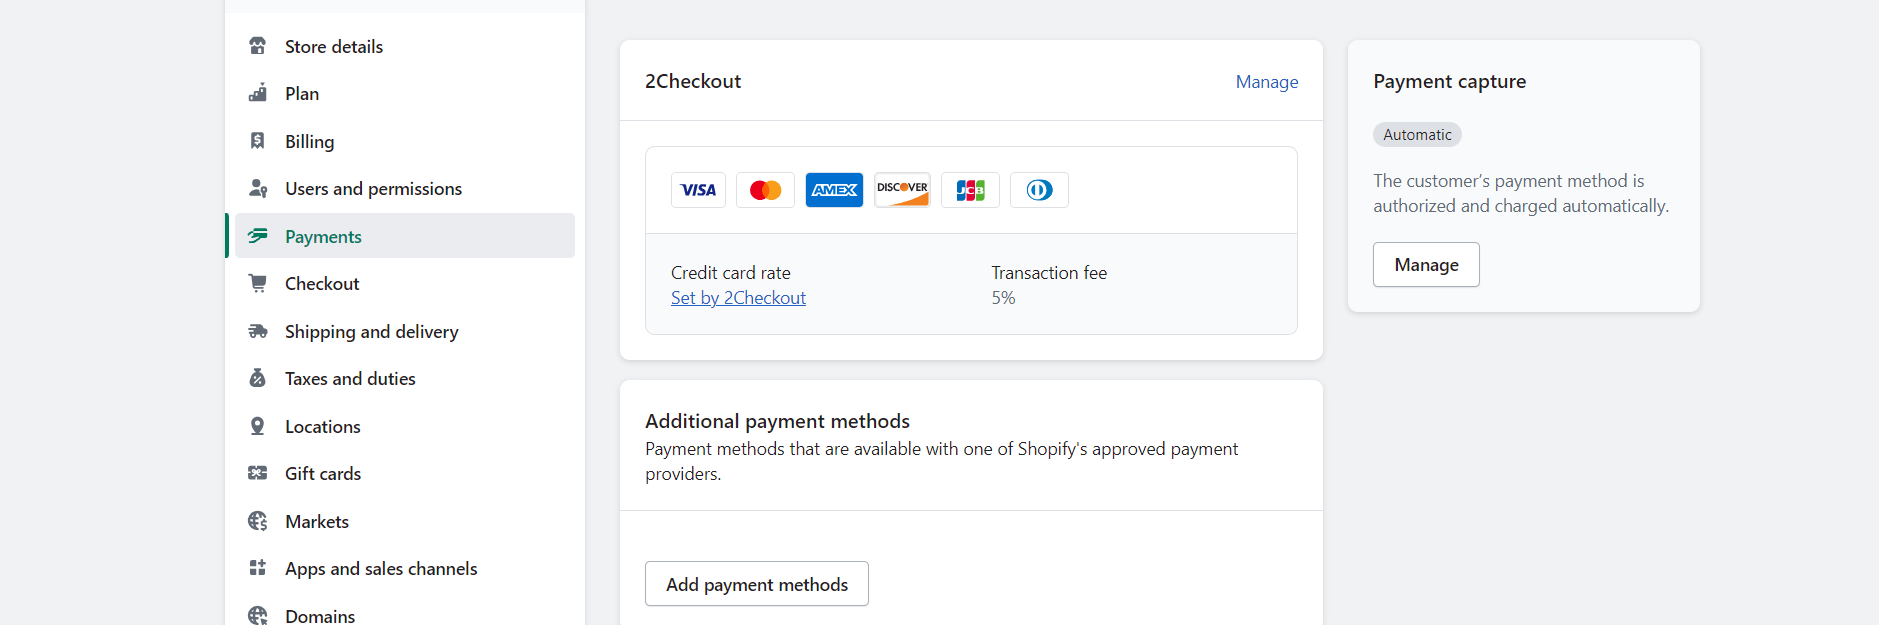Click the Visa card logo
1879x625 pixels.
698,190
